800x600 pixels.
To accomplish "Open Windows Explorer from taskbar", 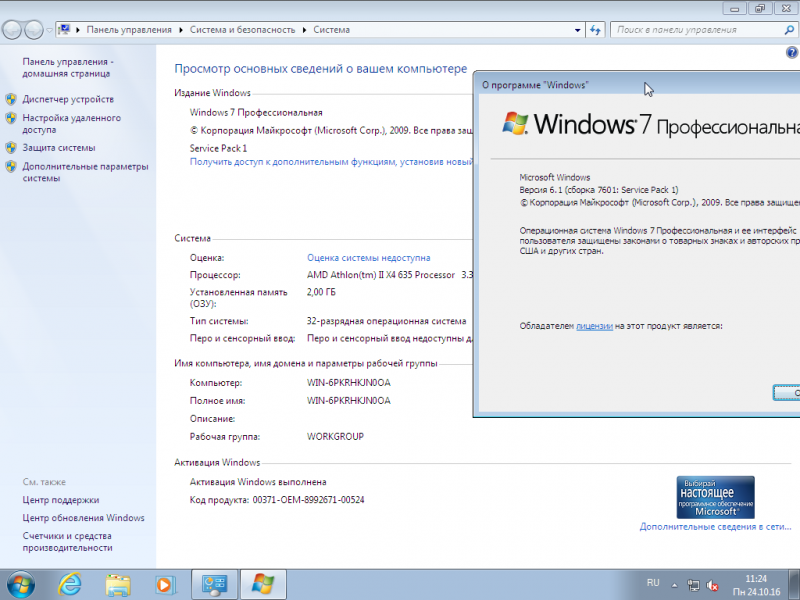I will [x=118, y=585].
